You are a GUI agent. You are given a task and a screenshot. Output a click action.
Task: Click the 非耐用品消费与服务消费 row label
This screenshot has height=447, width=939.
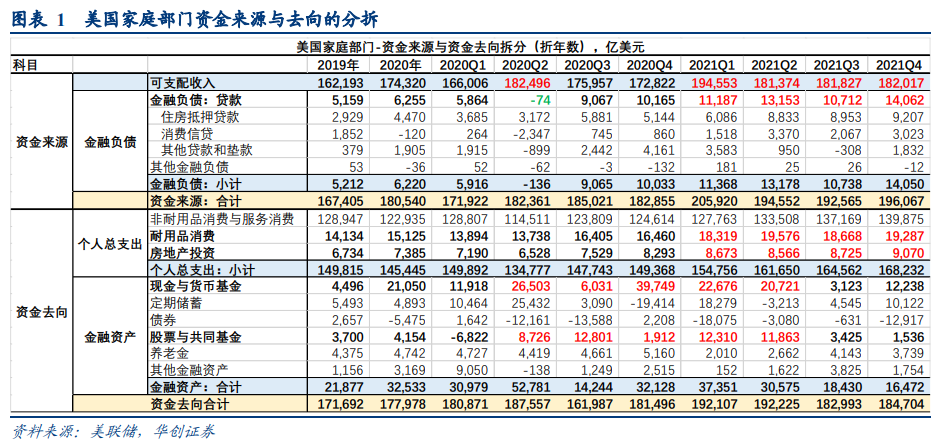pos(221,218)
